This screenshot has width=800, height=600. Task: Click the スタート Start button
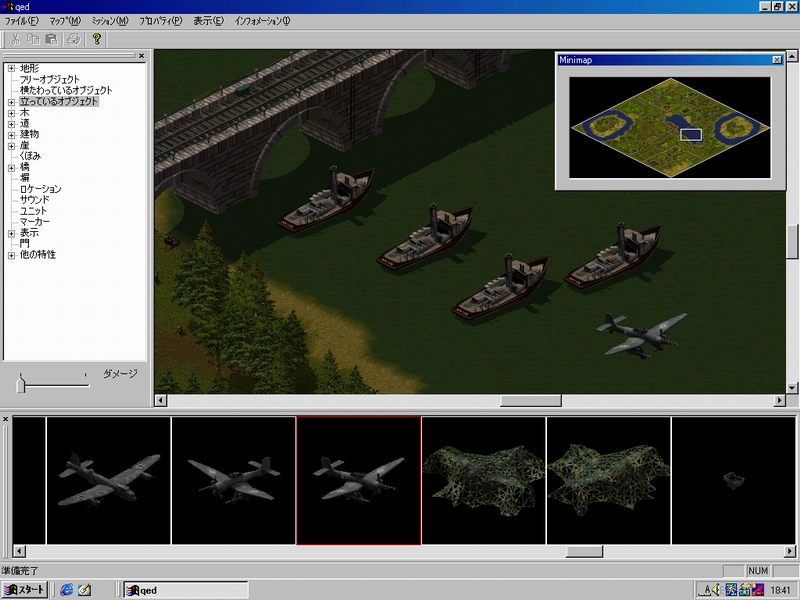25,590
